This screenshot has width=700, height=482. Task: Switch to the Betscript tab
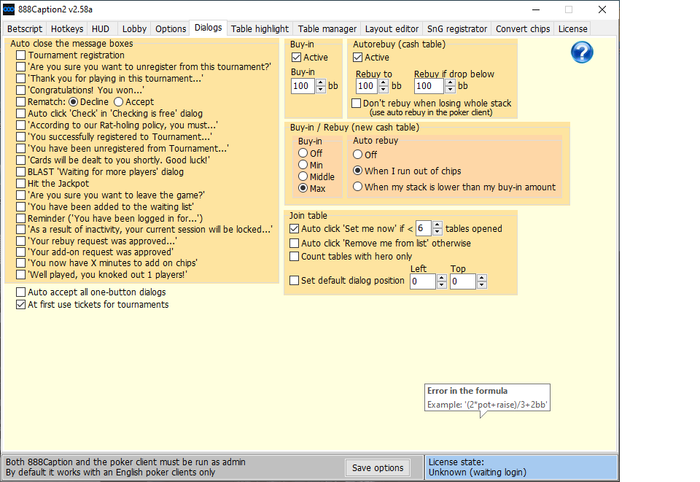coord(25,29)
